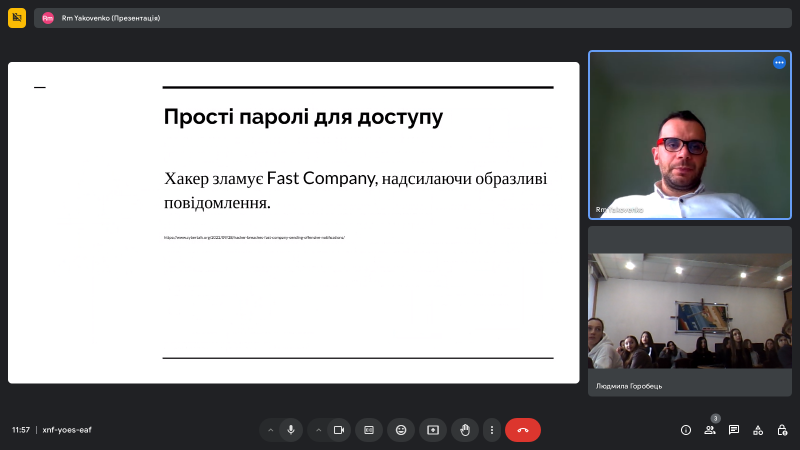Viewport: 800px width, 450px height.
Task: Select Rm Yakovenko's video tile
Action: coord(690,135)
